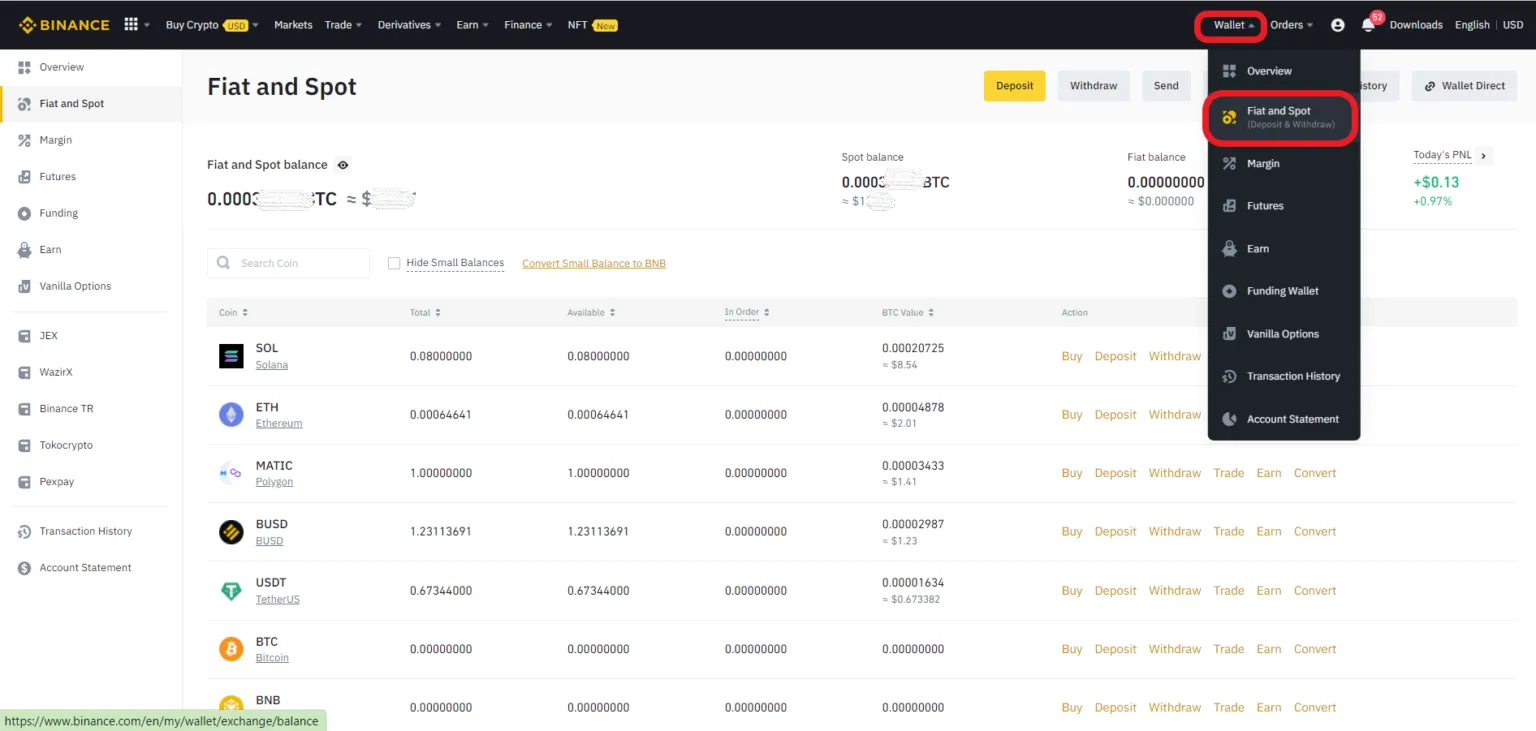This screenshot has height=731, width=1536.
Task: Open the Futures icon in the left sidebar
Action: [25, 177]
